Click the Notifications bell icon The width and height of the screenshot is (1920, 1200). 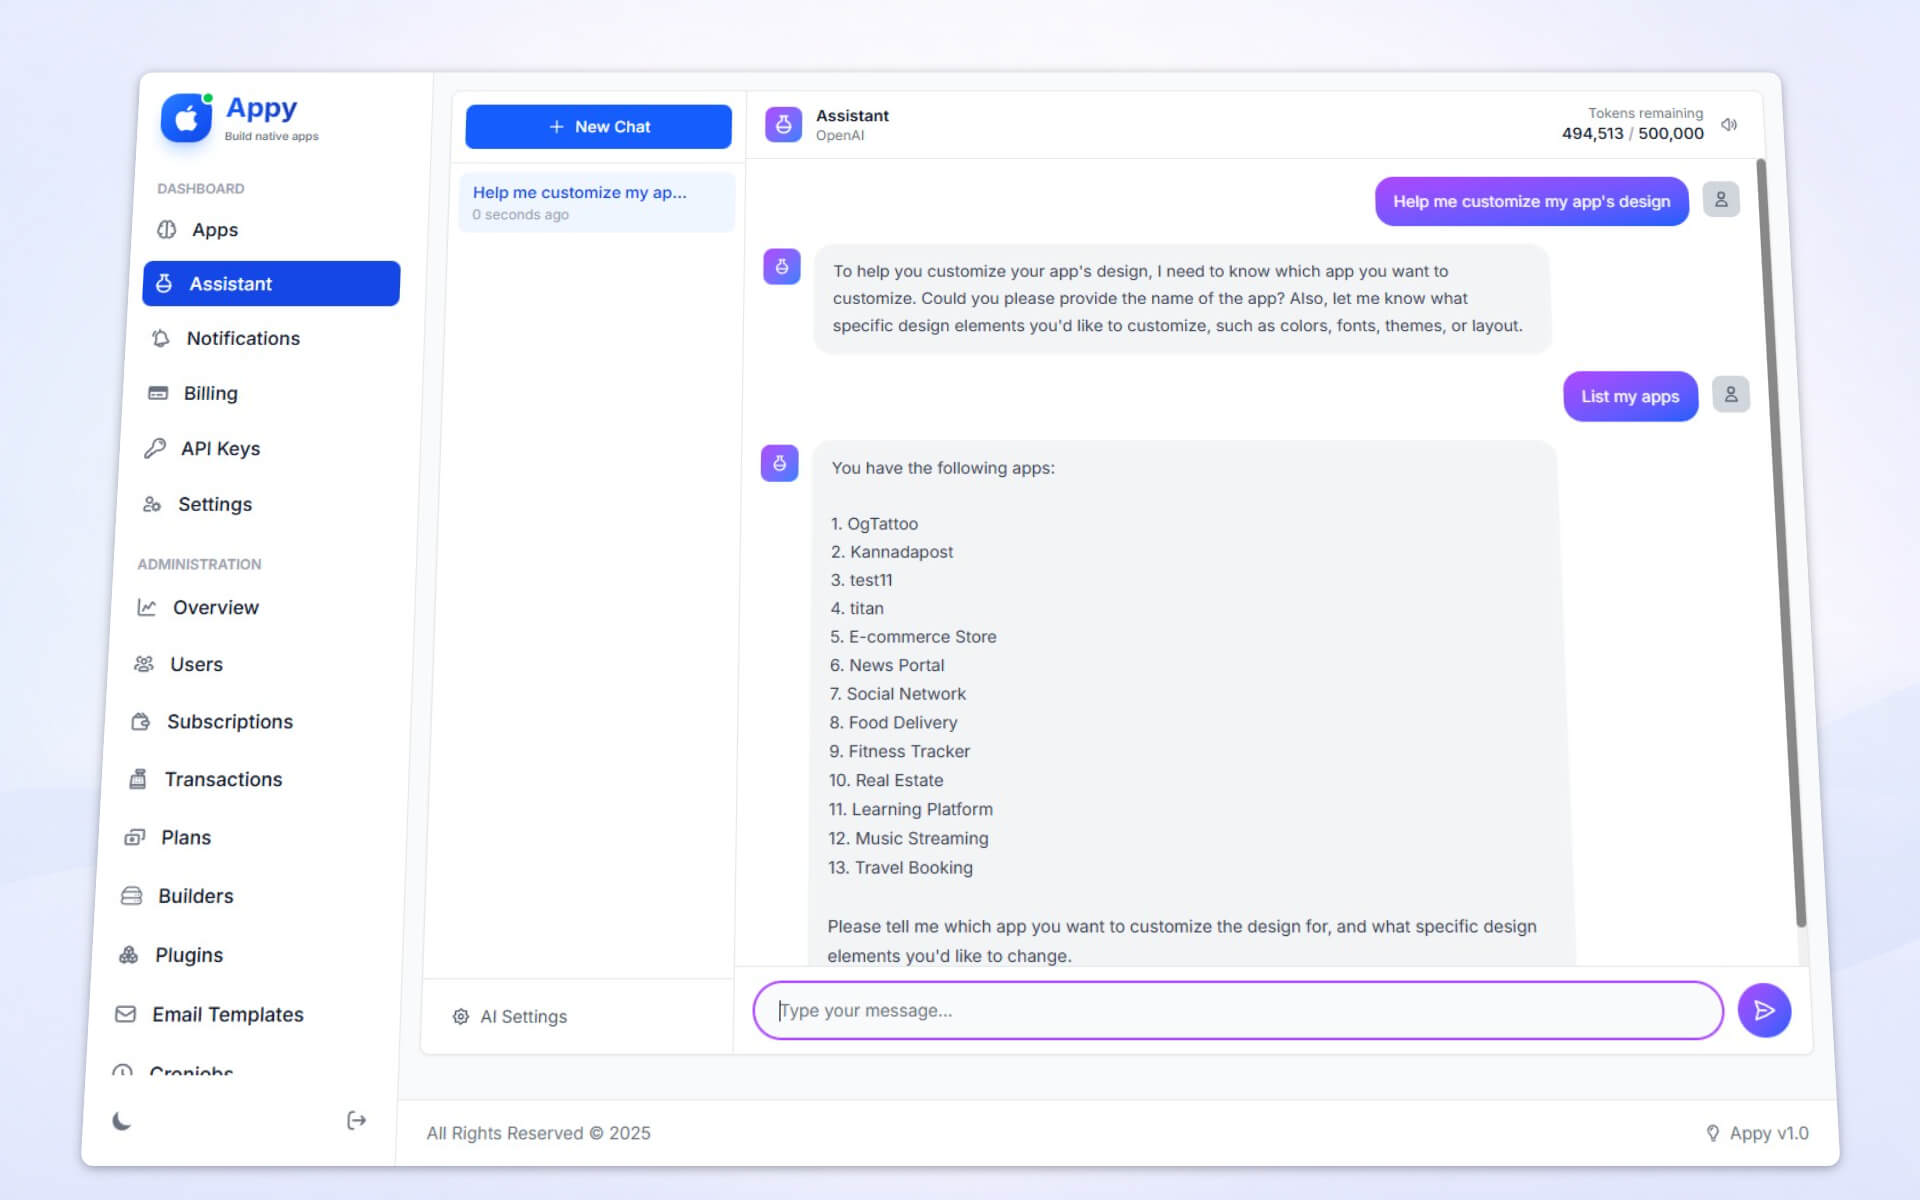161,338
